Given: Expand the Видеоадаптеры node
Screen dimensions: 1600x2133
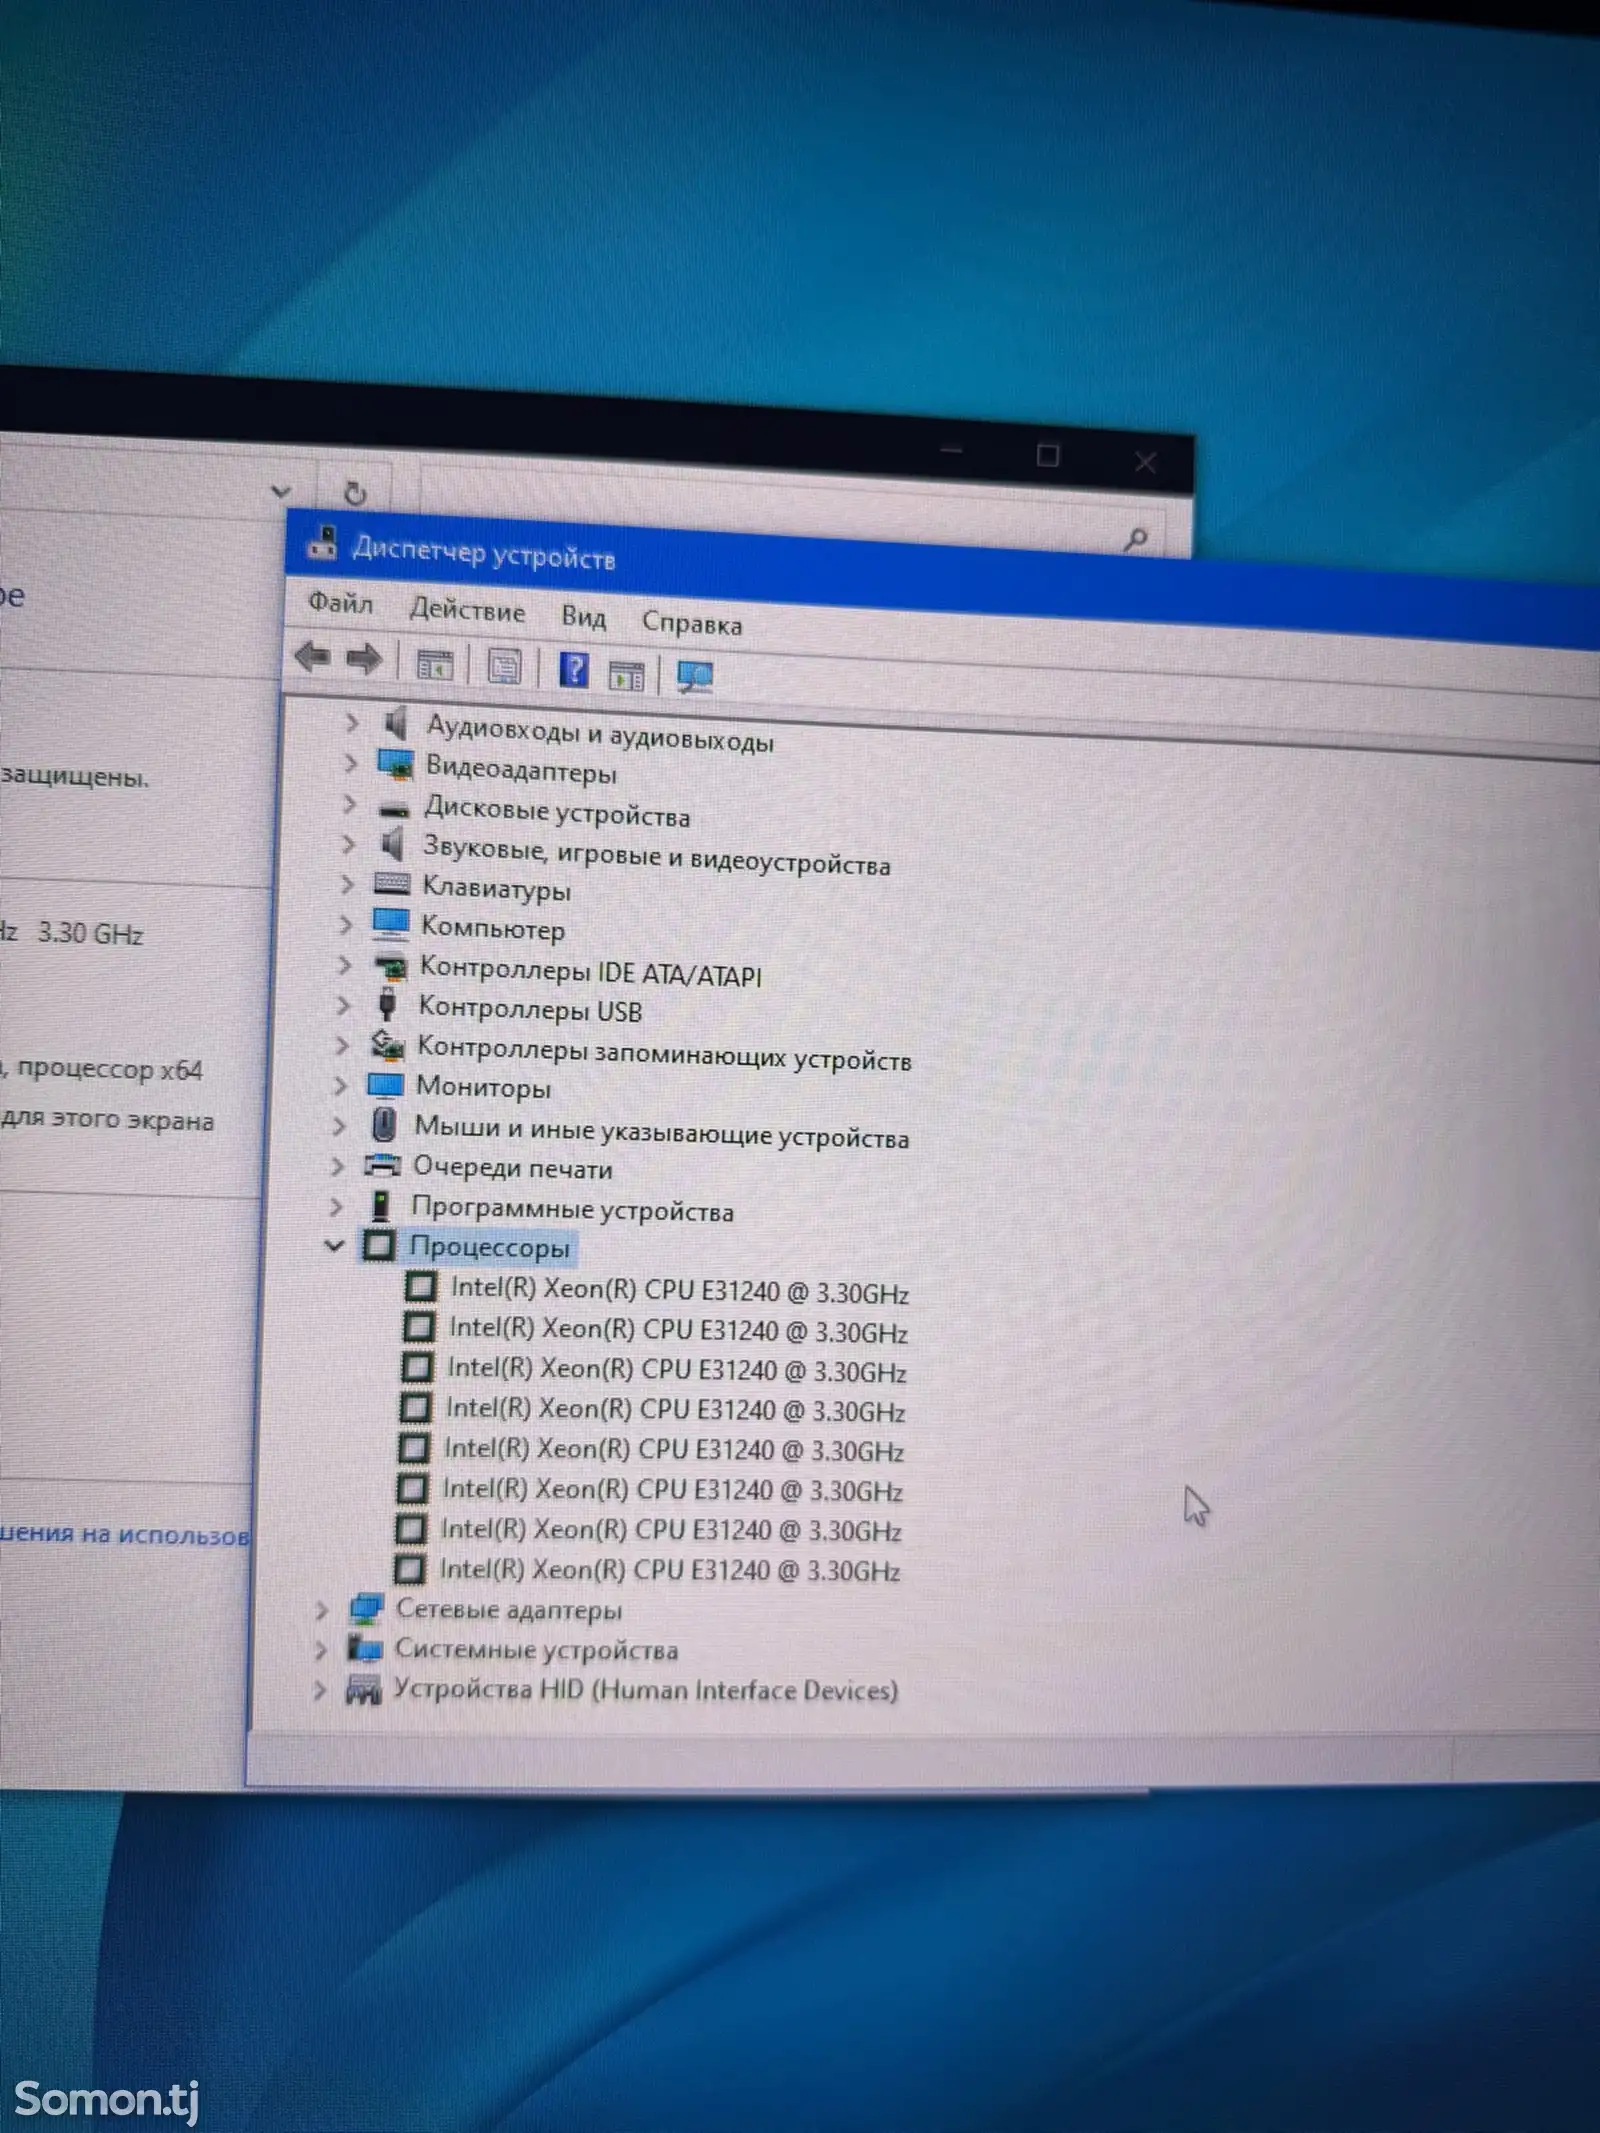Looking at the screenshot, I should [351, 763].
